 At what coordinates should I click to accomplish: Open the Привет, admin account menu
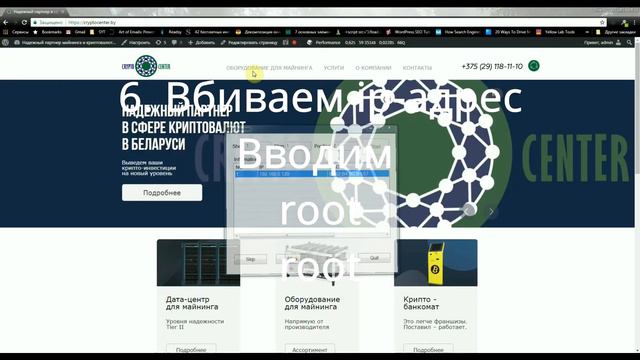602,42
